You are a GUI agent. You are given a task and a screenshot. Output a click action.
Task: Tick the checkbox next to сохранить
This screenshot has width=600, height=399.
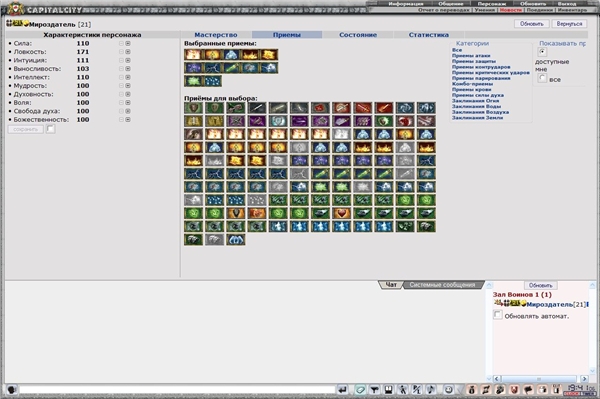point(50,129)
